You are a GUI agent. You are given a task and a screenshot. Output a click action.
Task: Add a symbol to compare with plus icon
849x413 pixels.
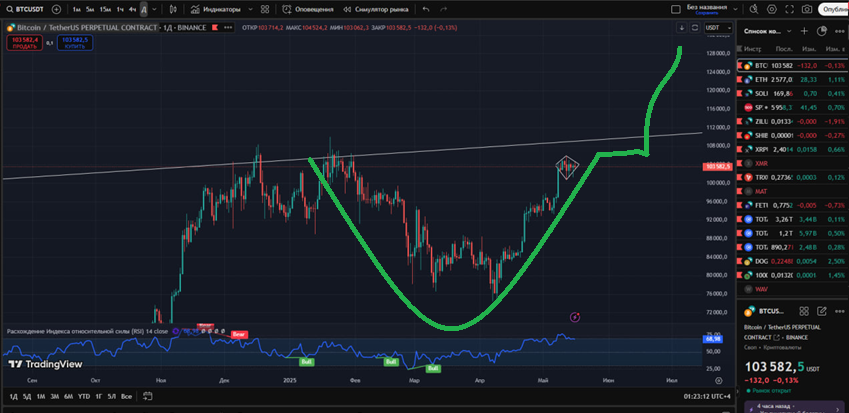pos(56,9)
